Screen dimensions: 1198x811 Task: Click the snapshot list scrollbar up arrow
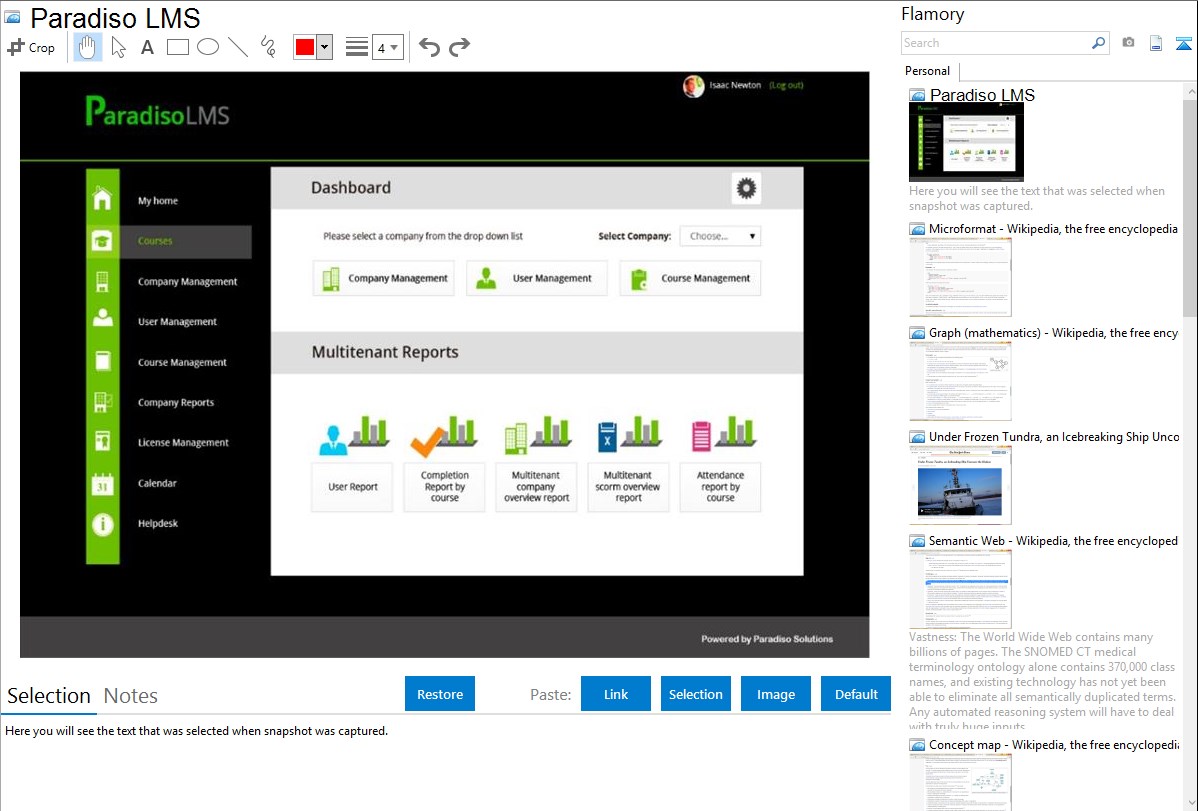tap(1190, 92)
